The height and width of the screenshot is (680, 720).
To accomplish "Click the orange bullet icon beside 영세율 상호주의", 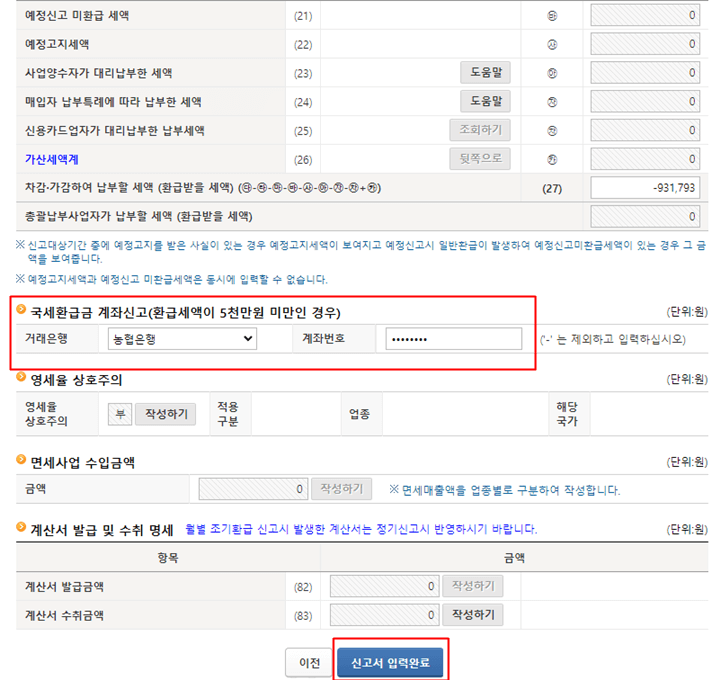I will coord(21,377).
